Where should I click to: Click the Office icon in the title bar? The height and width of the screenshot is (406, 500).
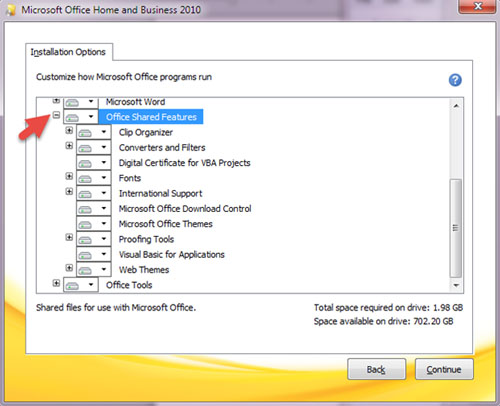[11, 10]
